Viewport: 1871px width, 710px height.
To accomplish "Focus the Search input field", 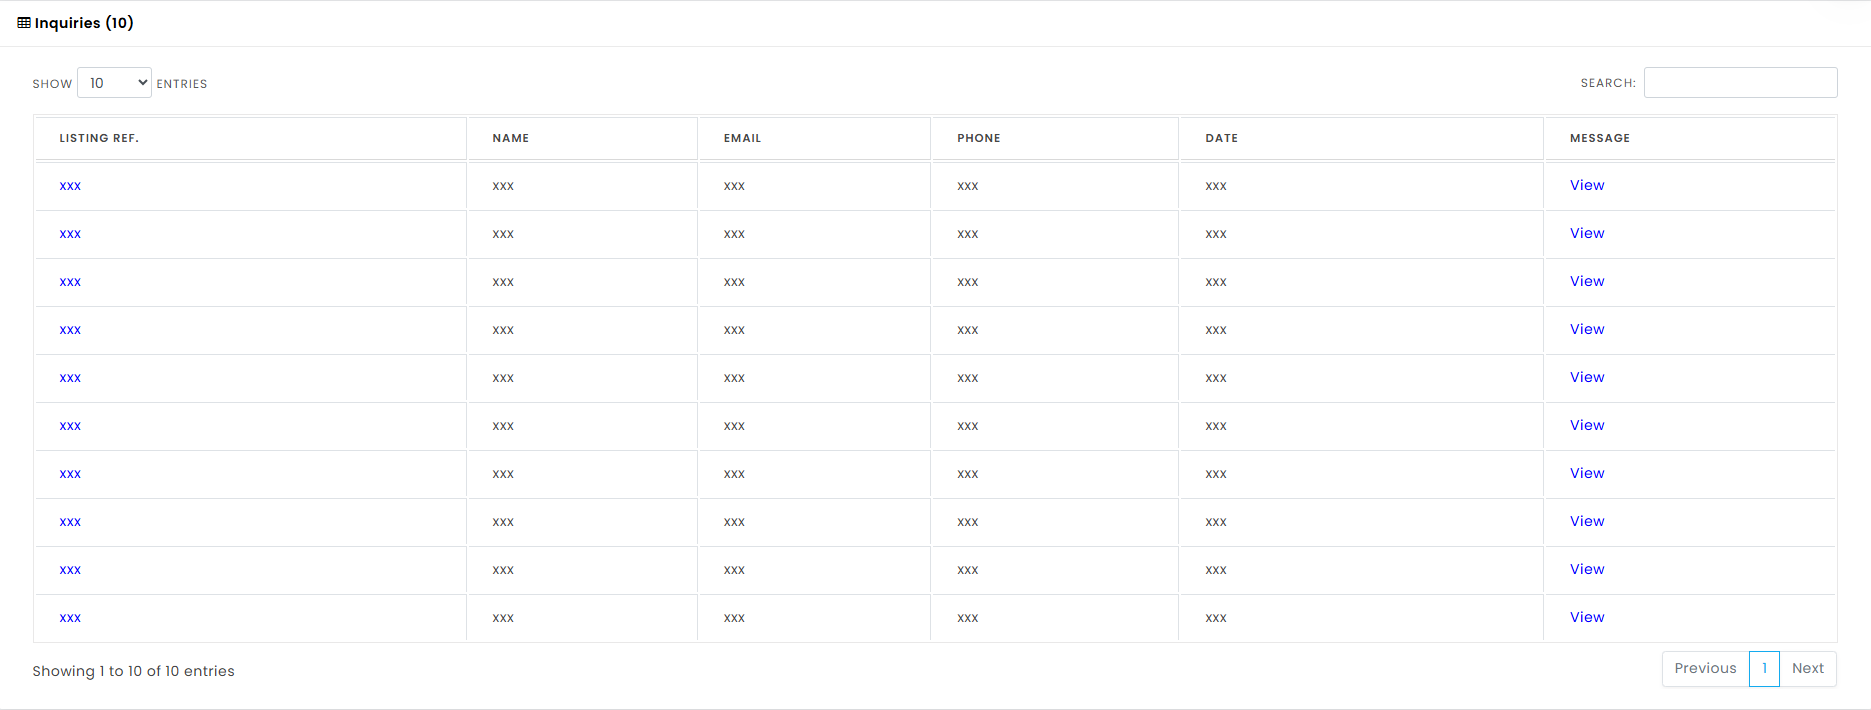I will point(1740,83).
